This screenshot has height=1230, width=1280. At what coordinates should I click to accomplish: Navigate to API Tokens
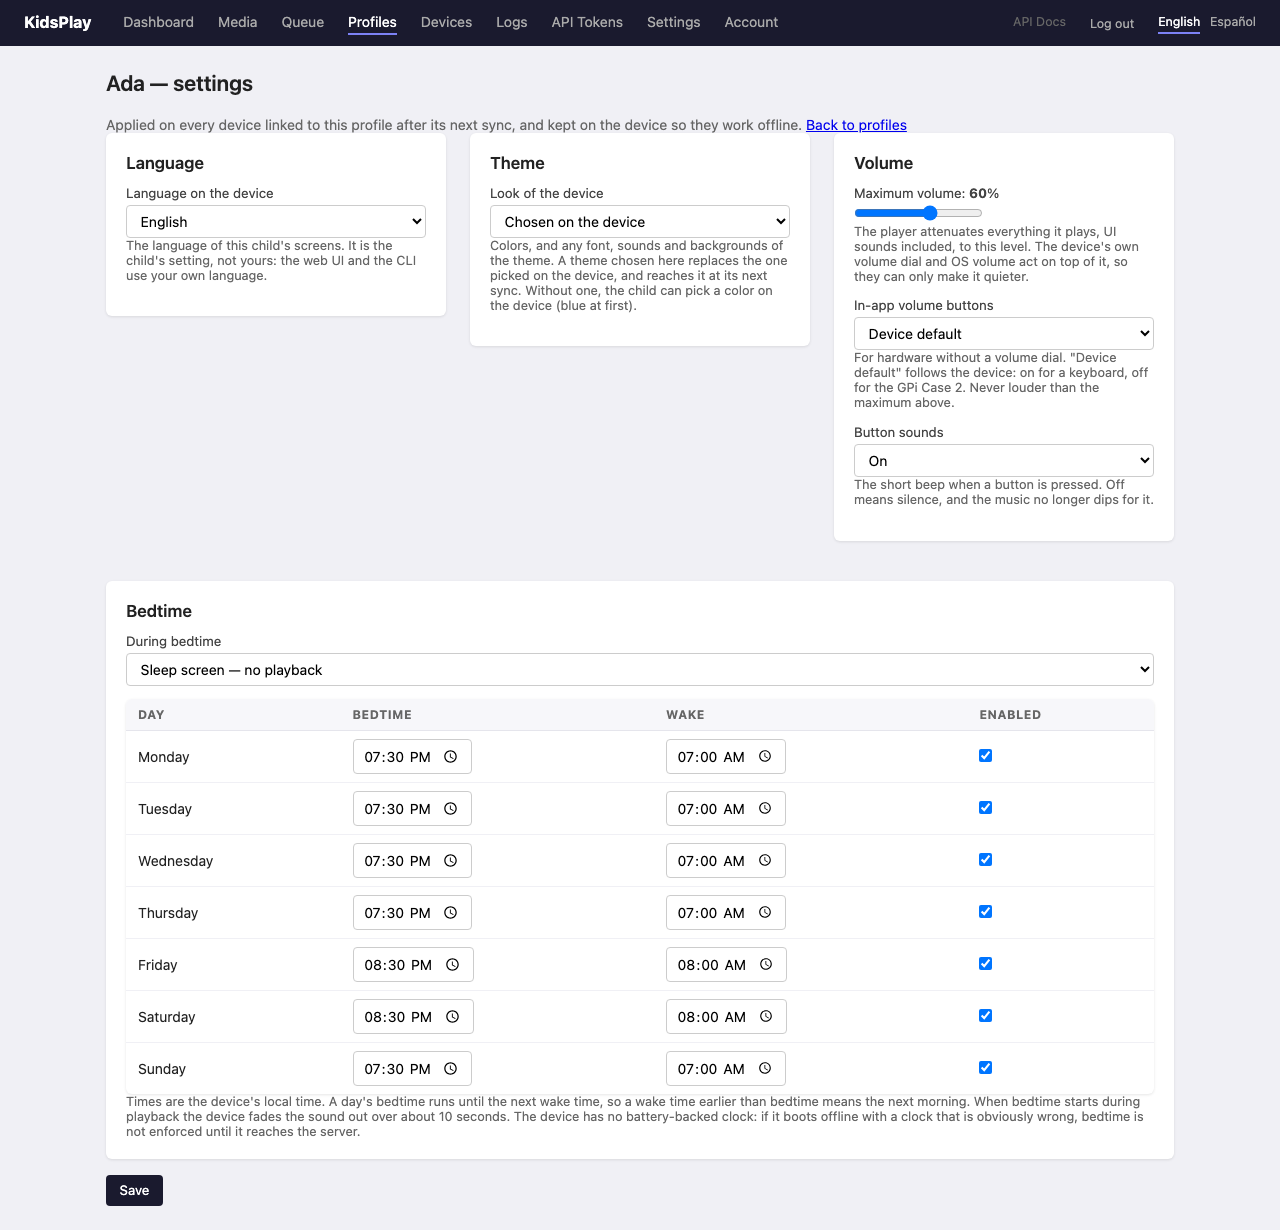[587, 22]
